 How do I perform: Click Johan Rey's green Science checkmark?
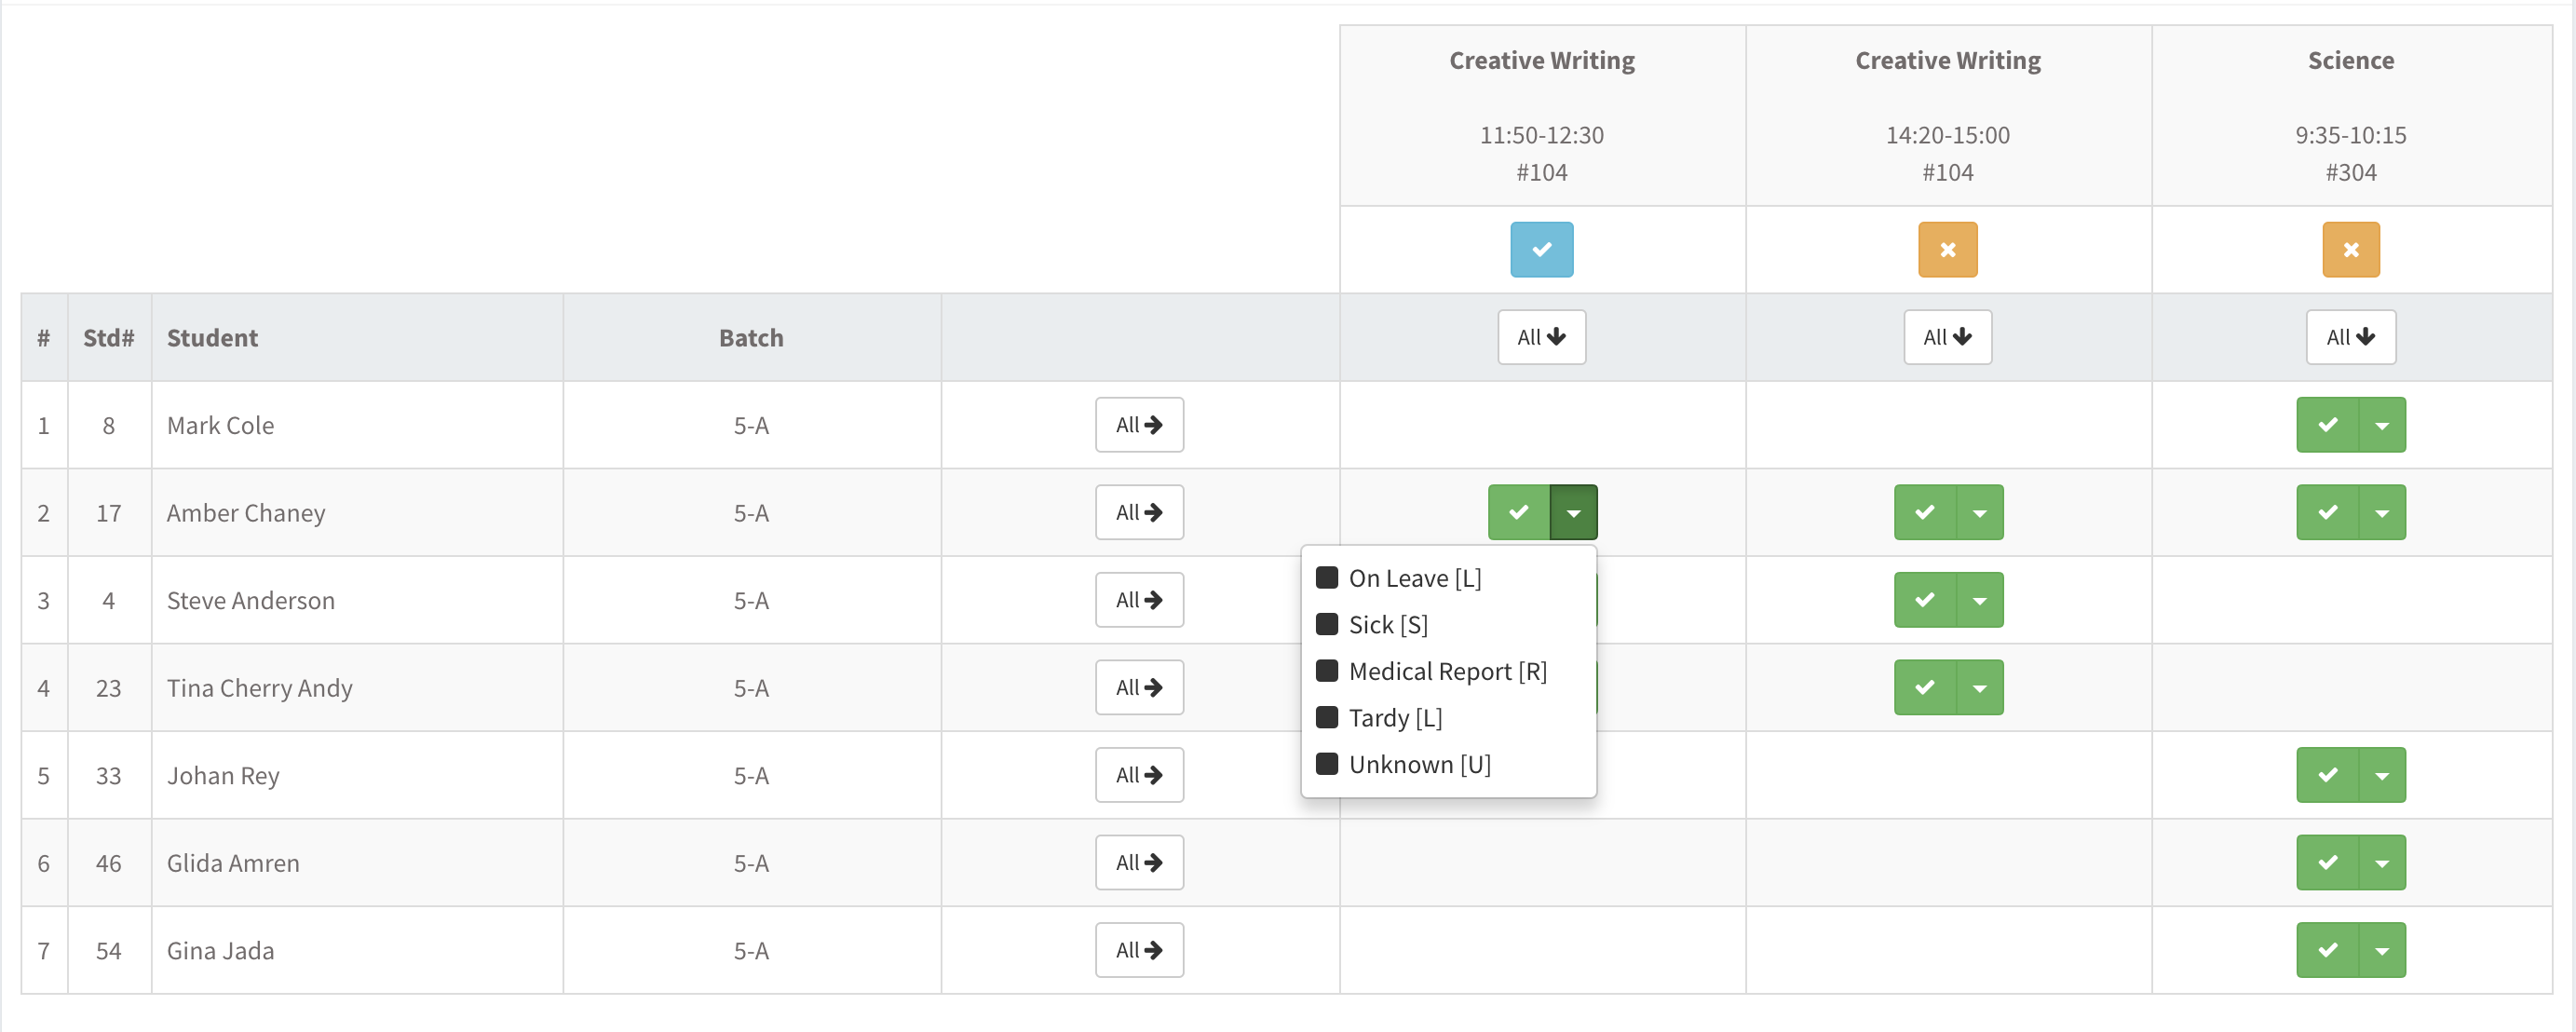(x=2327, y=775)
